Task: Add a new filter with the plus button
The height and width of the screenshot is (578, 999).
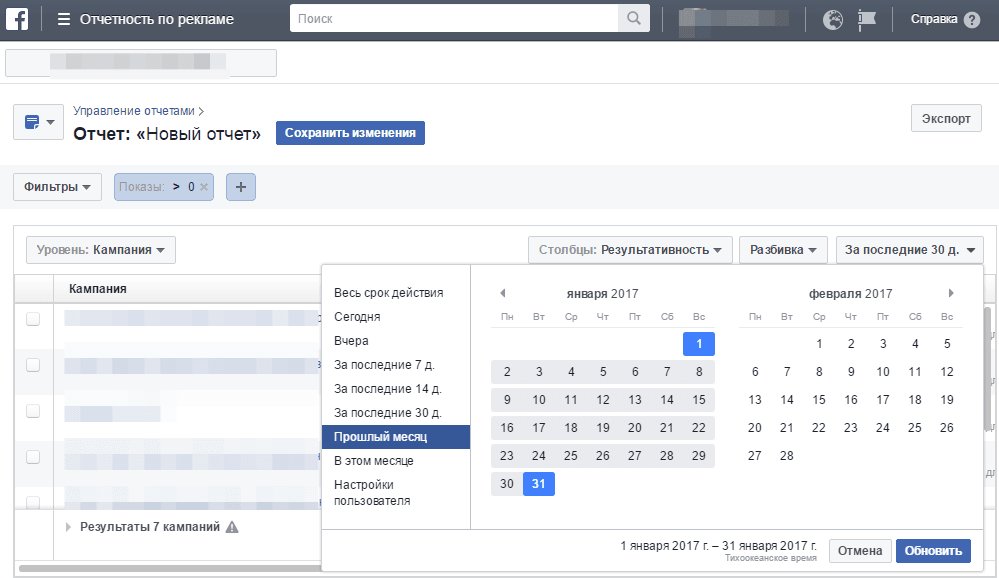Action: pos(241,187)
